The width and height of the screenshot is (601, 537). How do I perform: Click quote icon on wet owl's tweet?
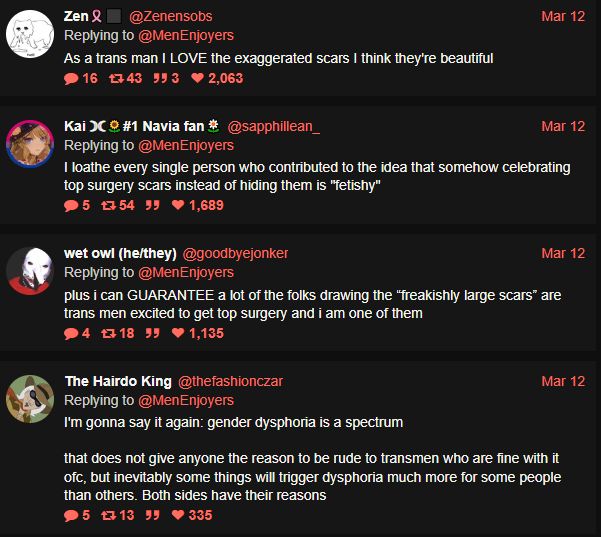154,333
